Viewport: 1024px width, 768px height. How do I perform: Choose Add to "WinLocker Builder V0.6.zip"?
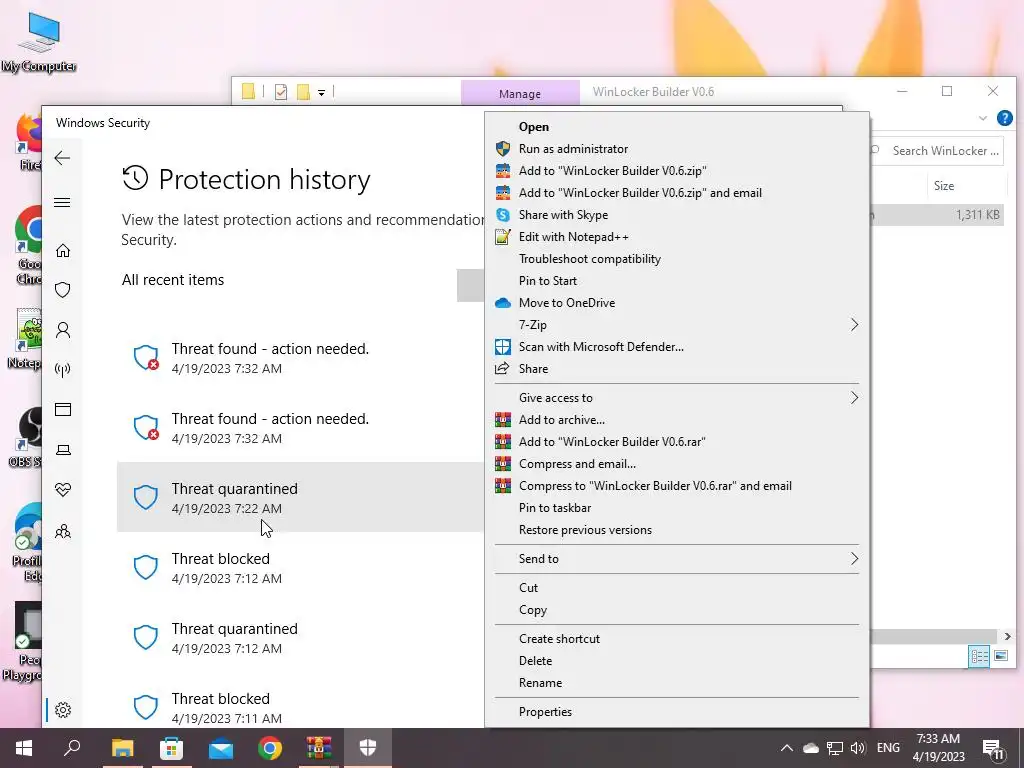[677, 171]
